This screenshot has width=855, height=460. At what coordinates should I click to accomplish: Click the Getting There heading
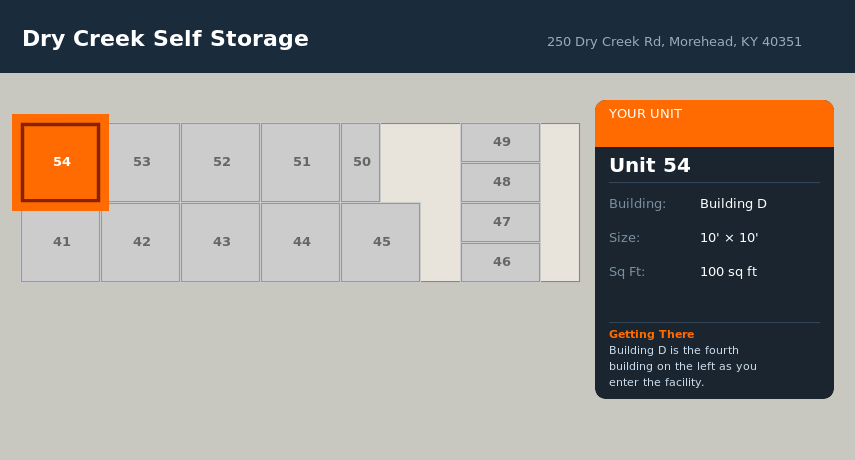pos(651,334)
